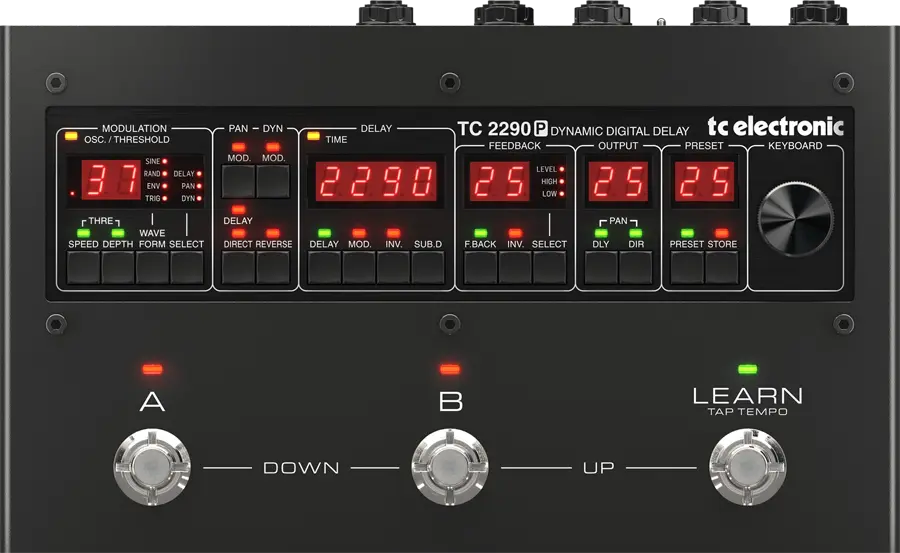Click the yellow TIME LED in Delay section
This screenshot has height=553, width=900.
pos(313,136)
